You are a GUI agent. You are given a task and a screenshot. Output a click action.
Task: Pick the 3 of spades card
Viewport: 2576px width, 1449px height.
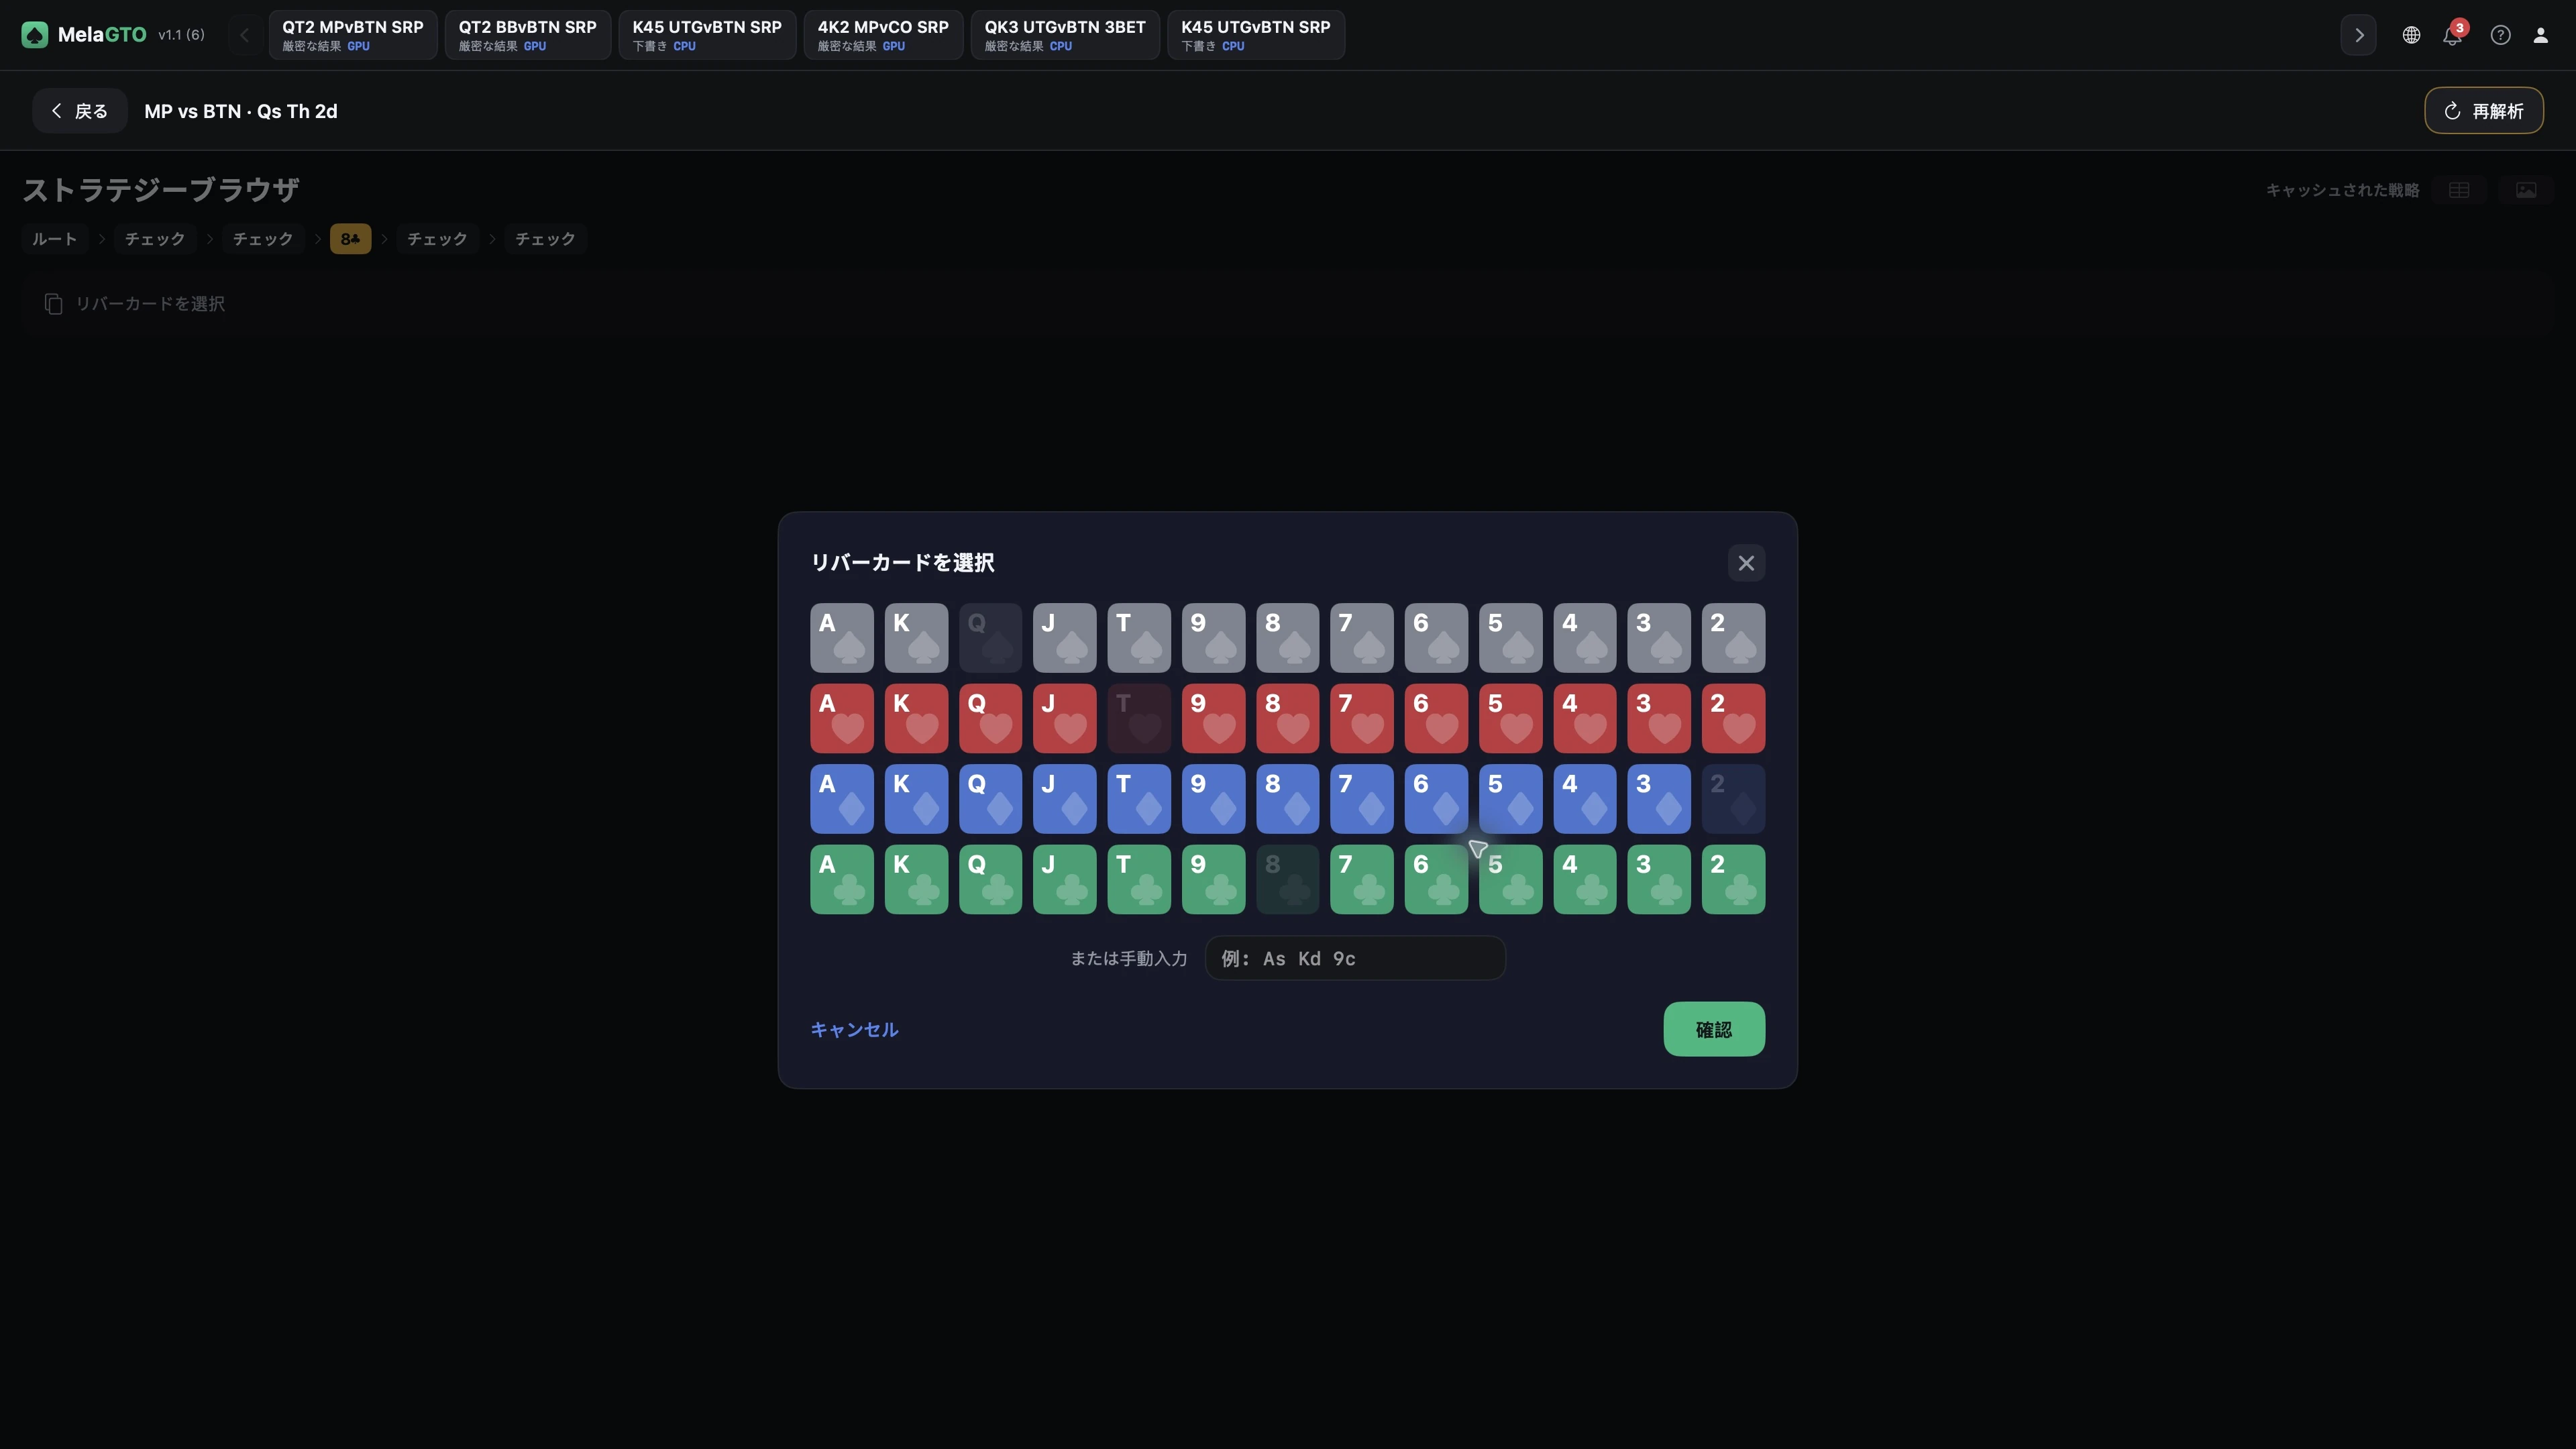pos(1659,638)
